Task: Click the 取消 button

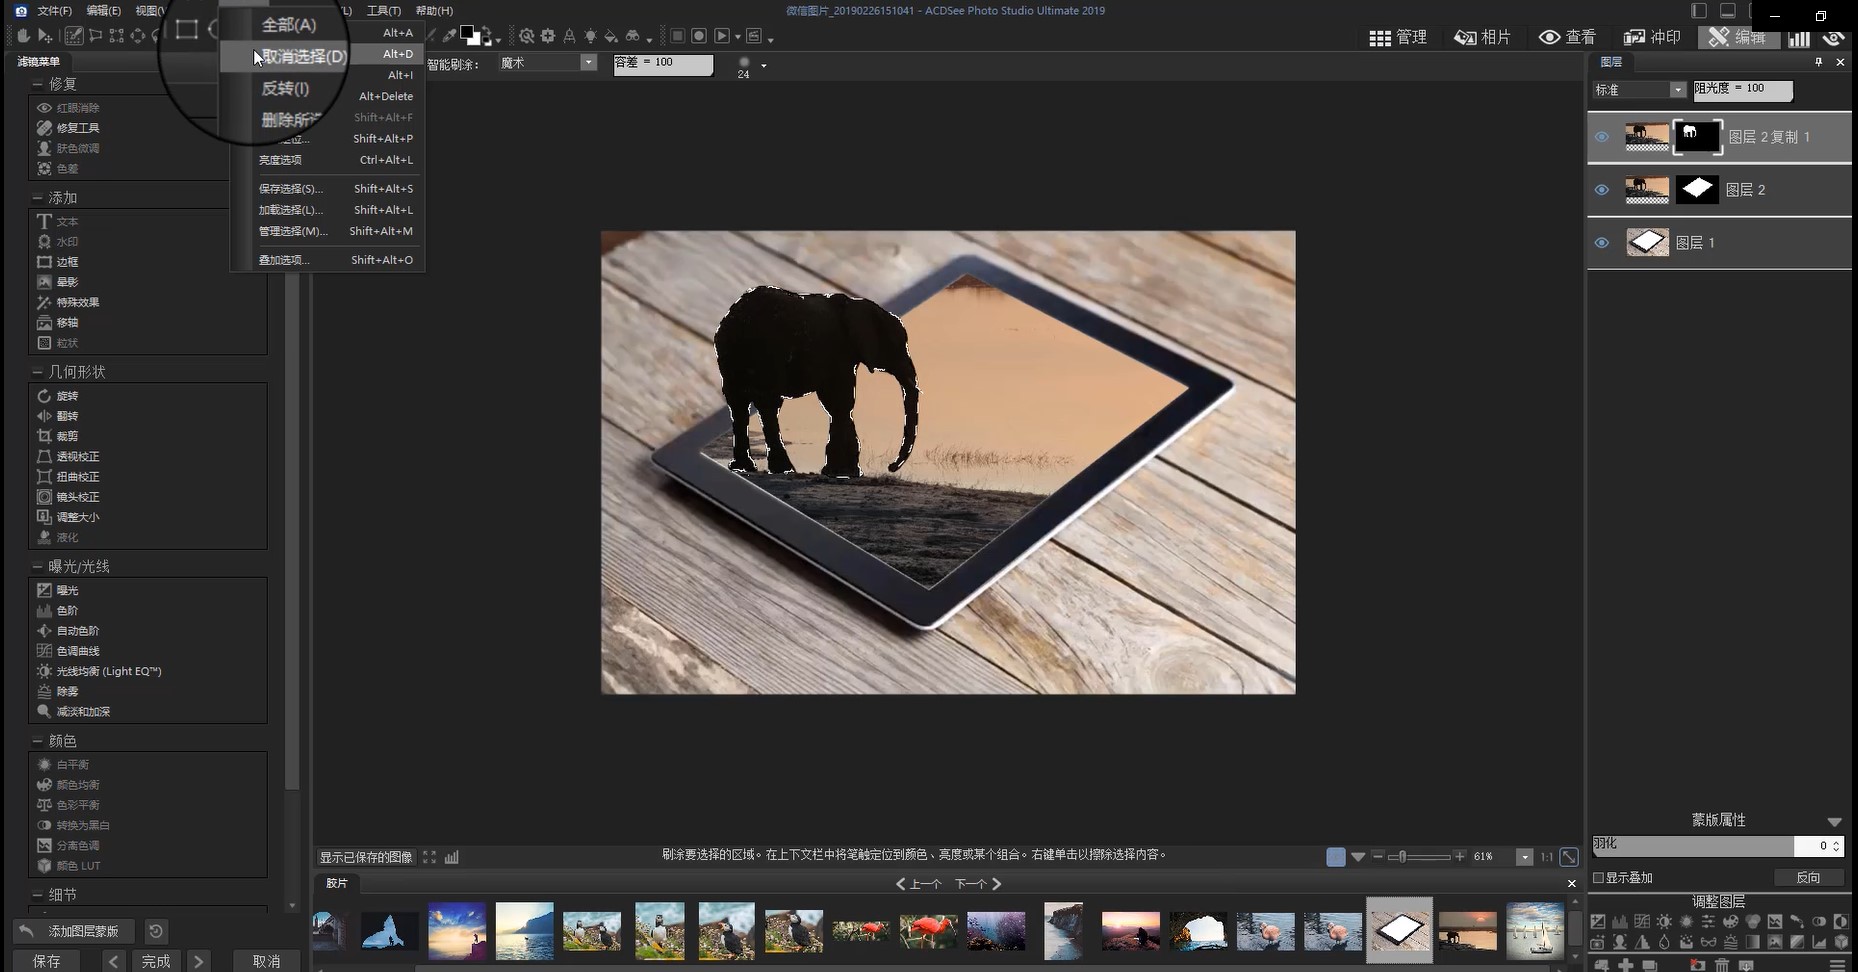Action: [266, 961]
